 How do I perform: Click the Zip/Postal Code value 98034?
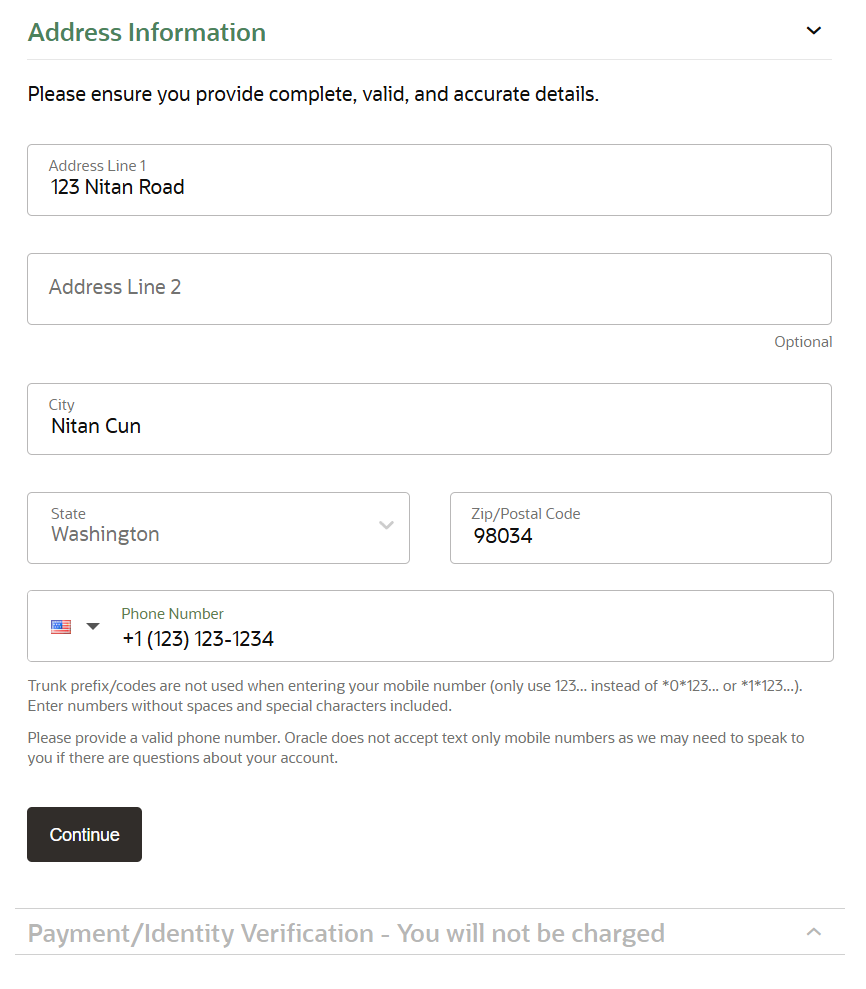coord(503,536)
